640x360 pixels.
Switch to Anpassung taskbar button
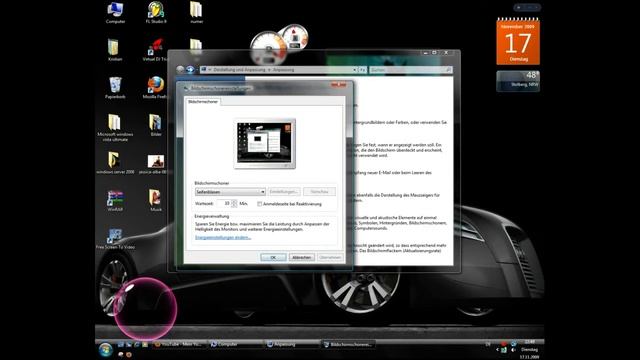[x=291, y=344]
